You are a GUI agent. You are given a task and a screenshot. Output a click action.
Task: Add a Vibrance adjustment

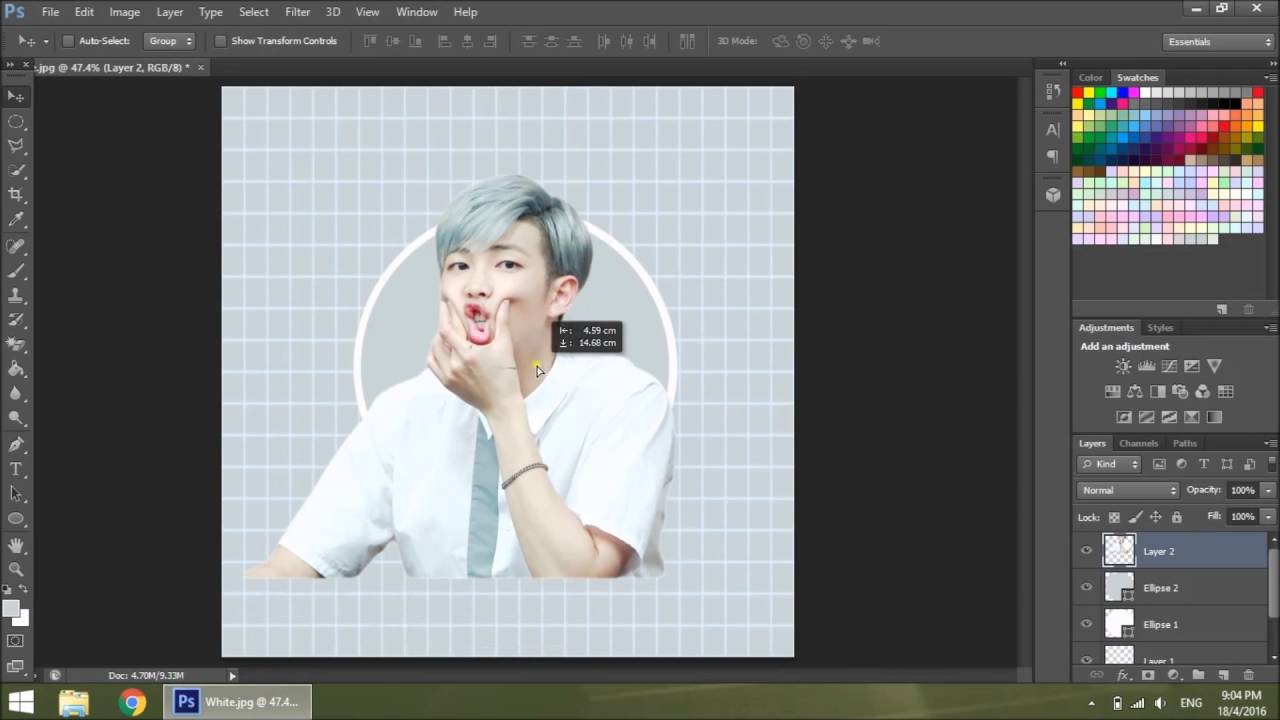(1214, 367)
